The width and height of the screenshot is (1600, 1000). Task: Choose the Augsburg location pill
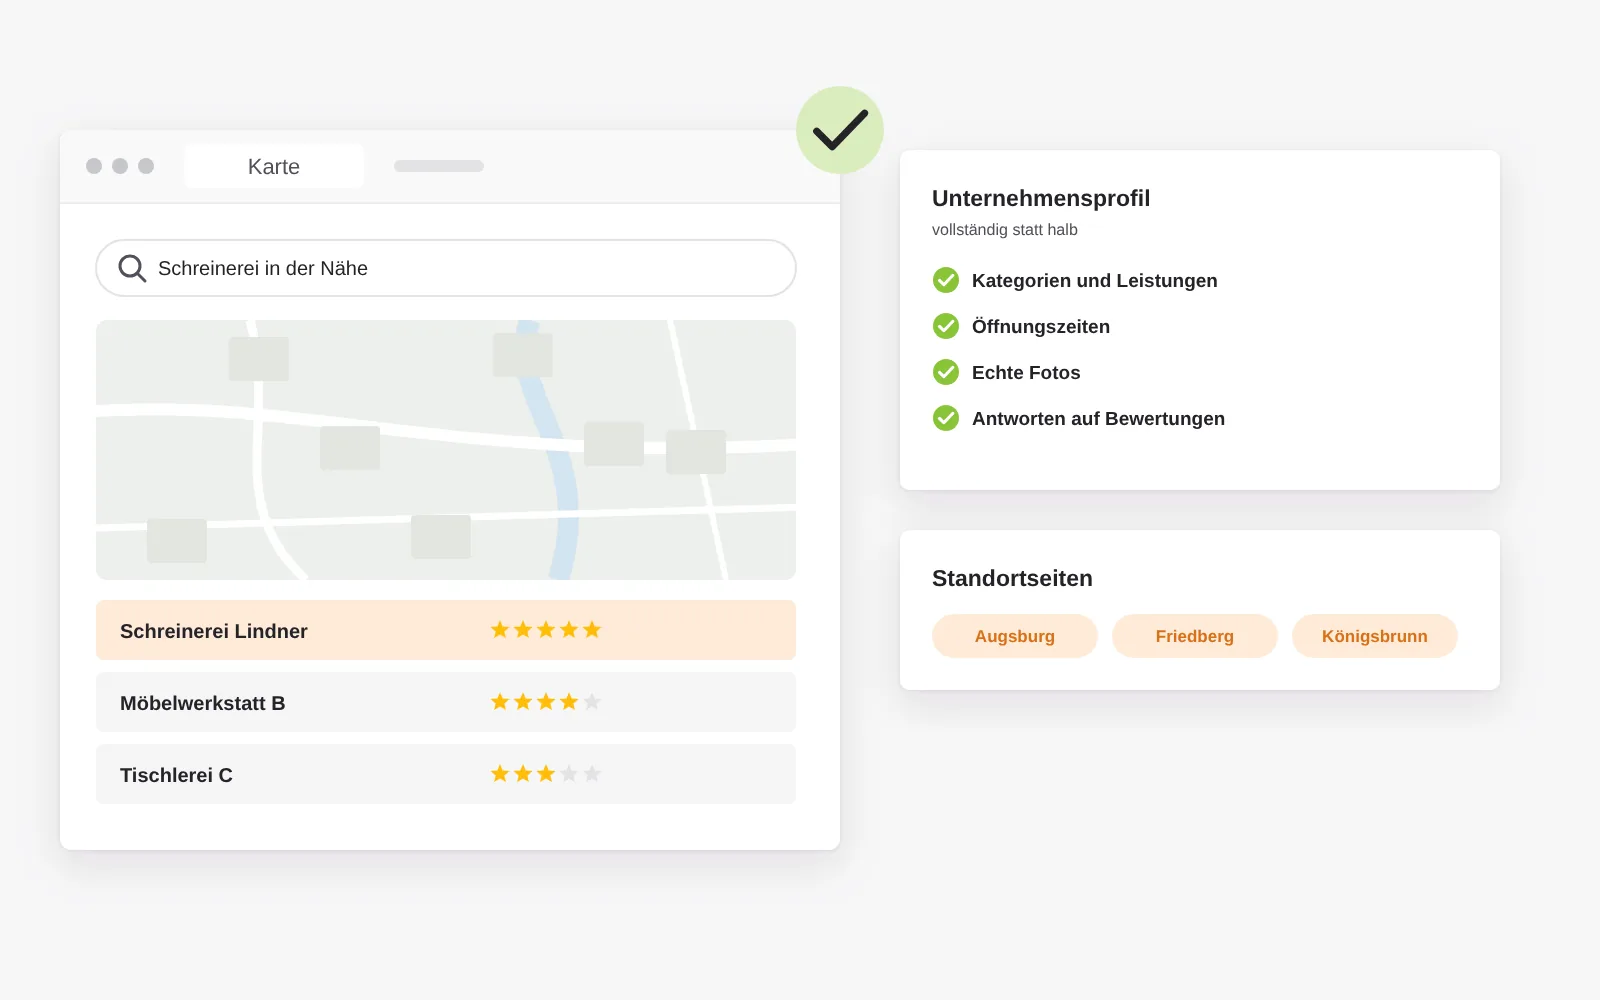point(1015,636)
